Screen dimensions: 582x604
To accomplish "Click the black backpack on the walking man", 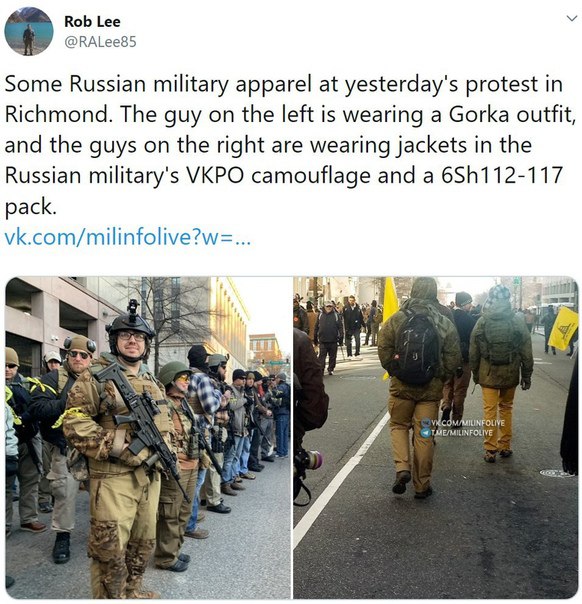I will click(415, 349).
